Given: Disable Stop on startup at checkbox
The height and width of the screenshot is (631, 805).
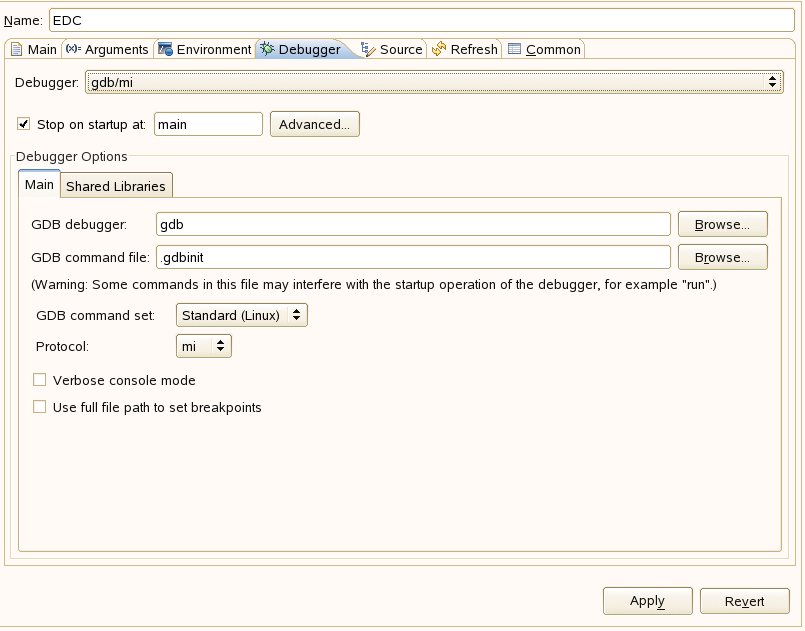Looking at the screenshot, I should coord(24,124).
